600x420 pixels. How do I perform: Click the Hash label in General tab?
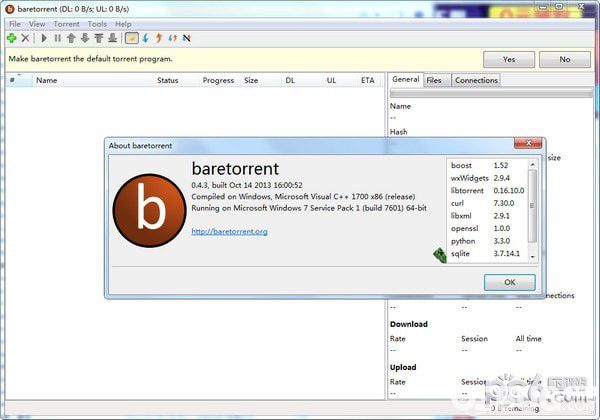pos(398,132)
